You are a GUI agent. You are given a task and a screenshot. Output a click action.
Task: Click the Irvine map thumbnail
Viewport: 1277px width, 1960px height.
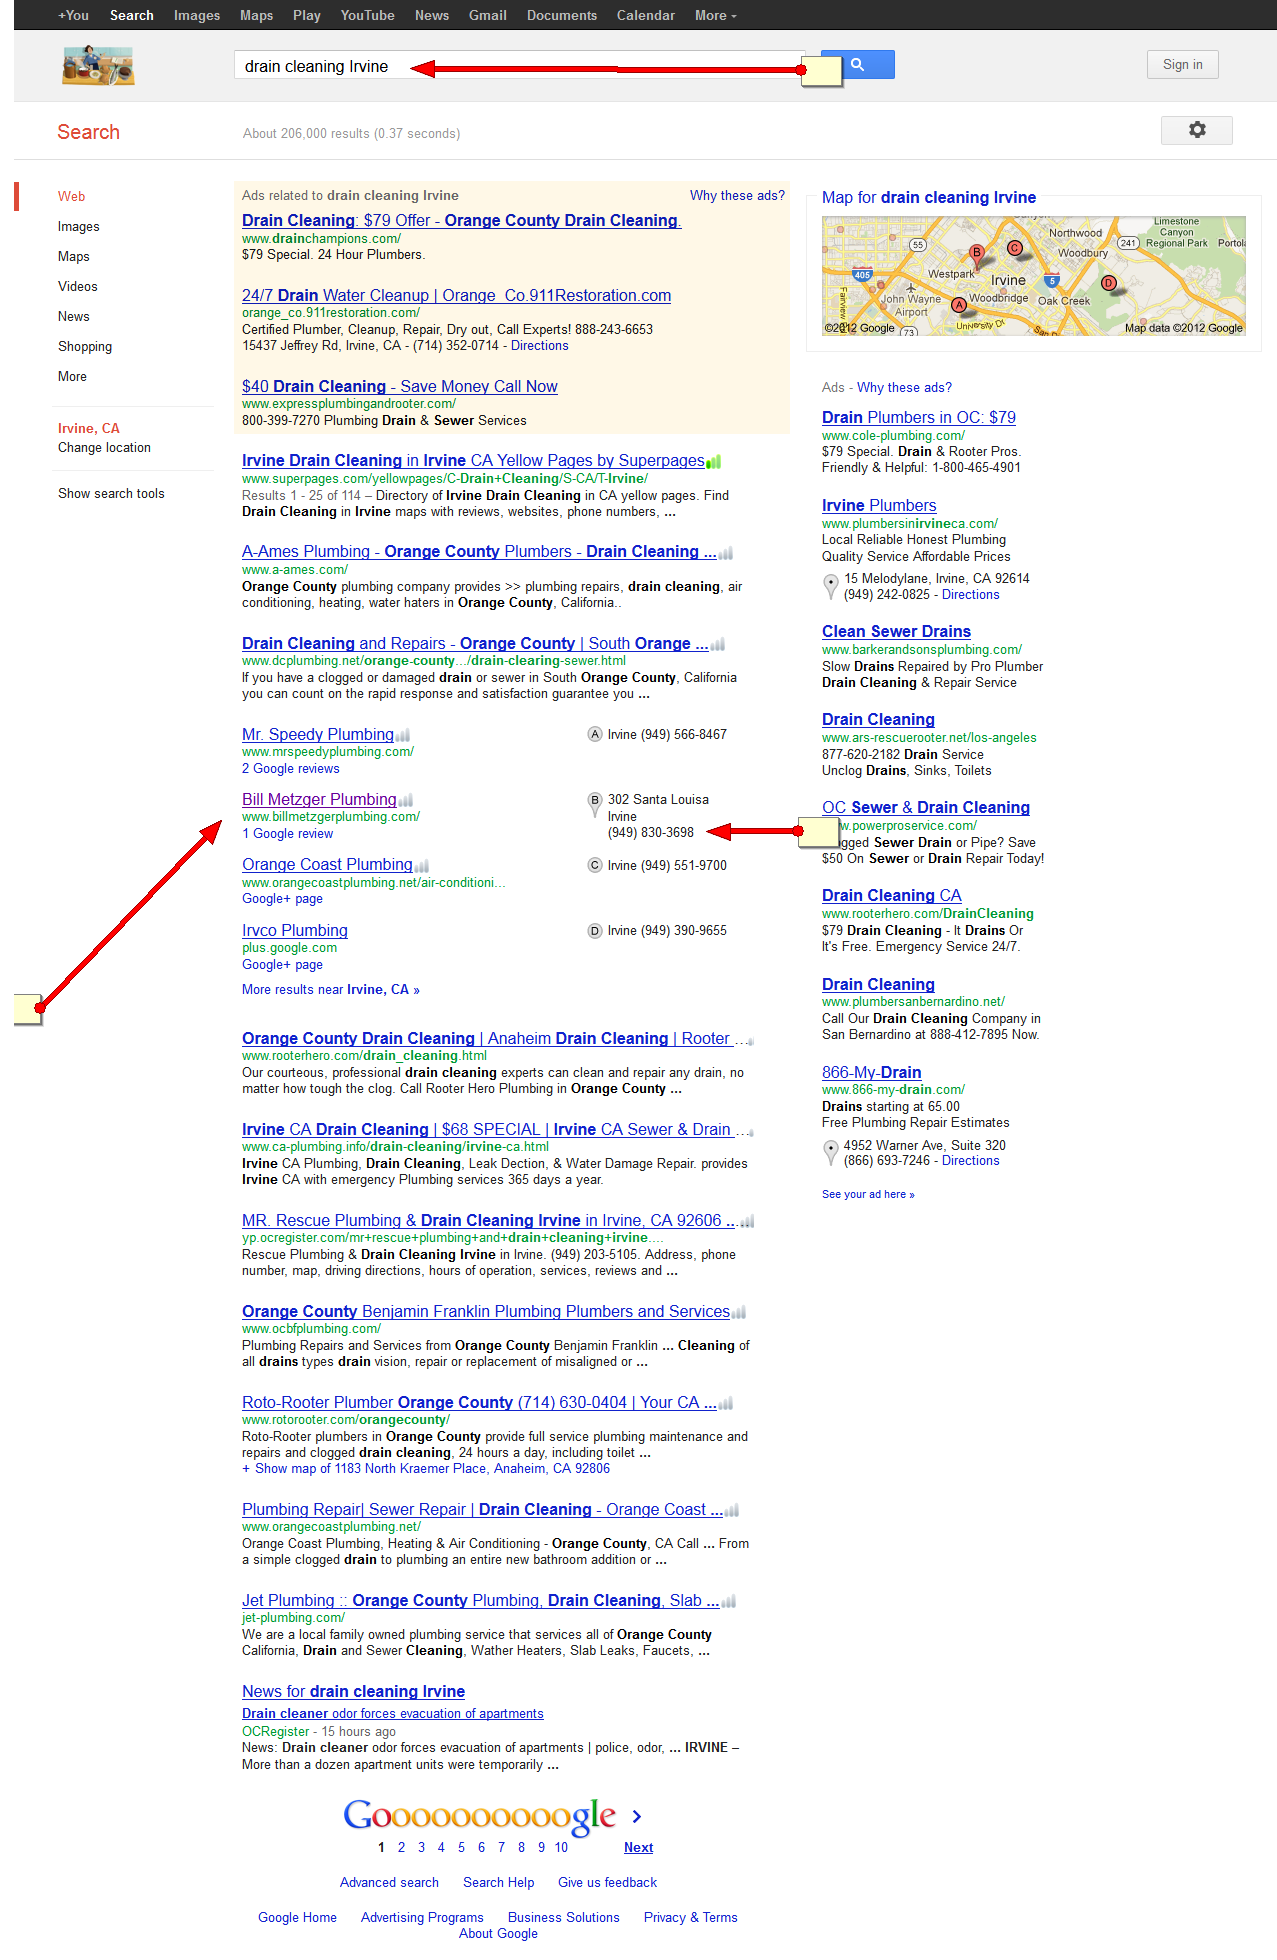[x=1034, y=275]
